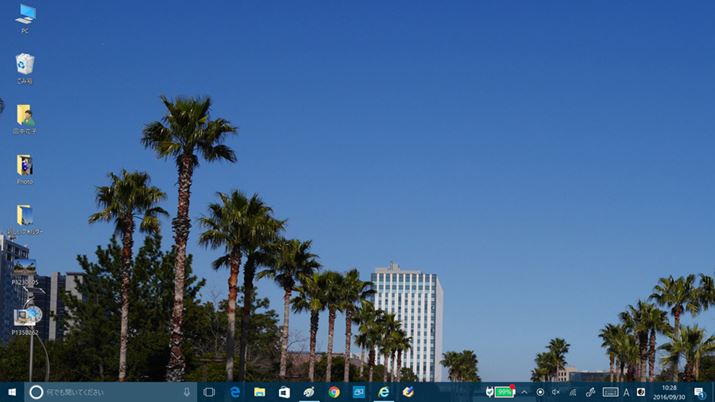Open the network Wi-Fi tray icon
The image size is (715, 402).
[x=573, y=392]
